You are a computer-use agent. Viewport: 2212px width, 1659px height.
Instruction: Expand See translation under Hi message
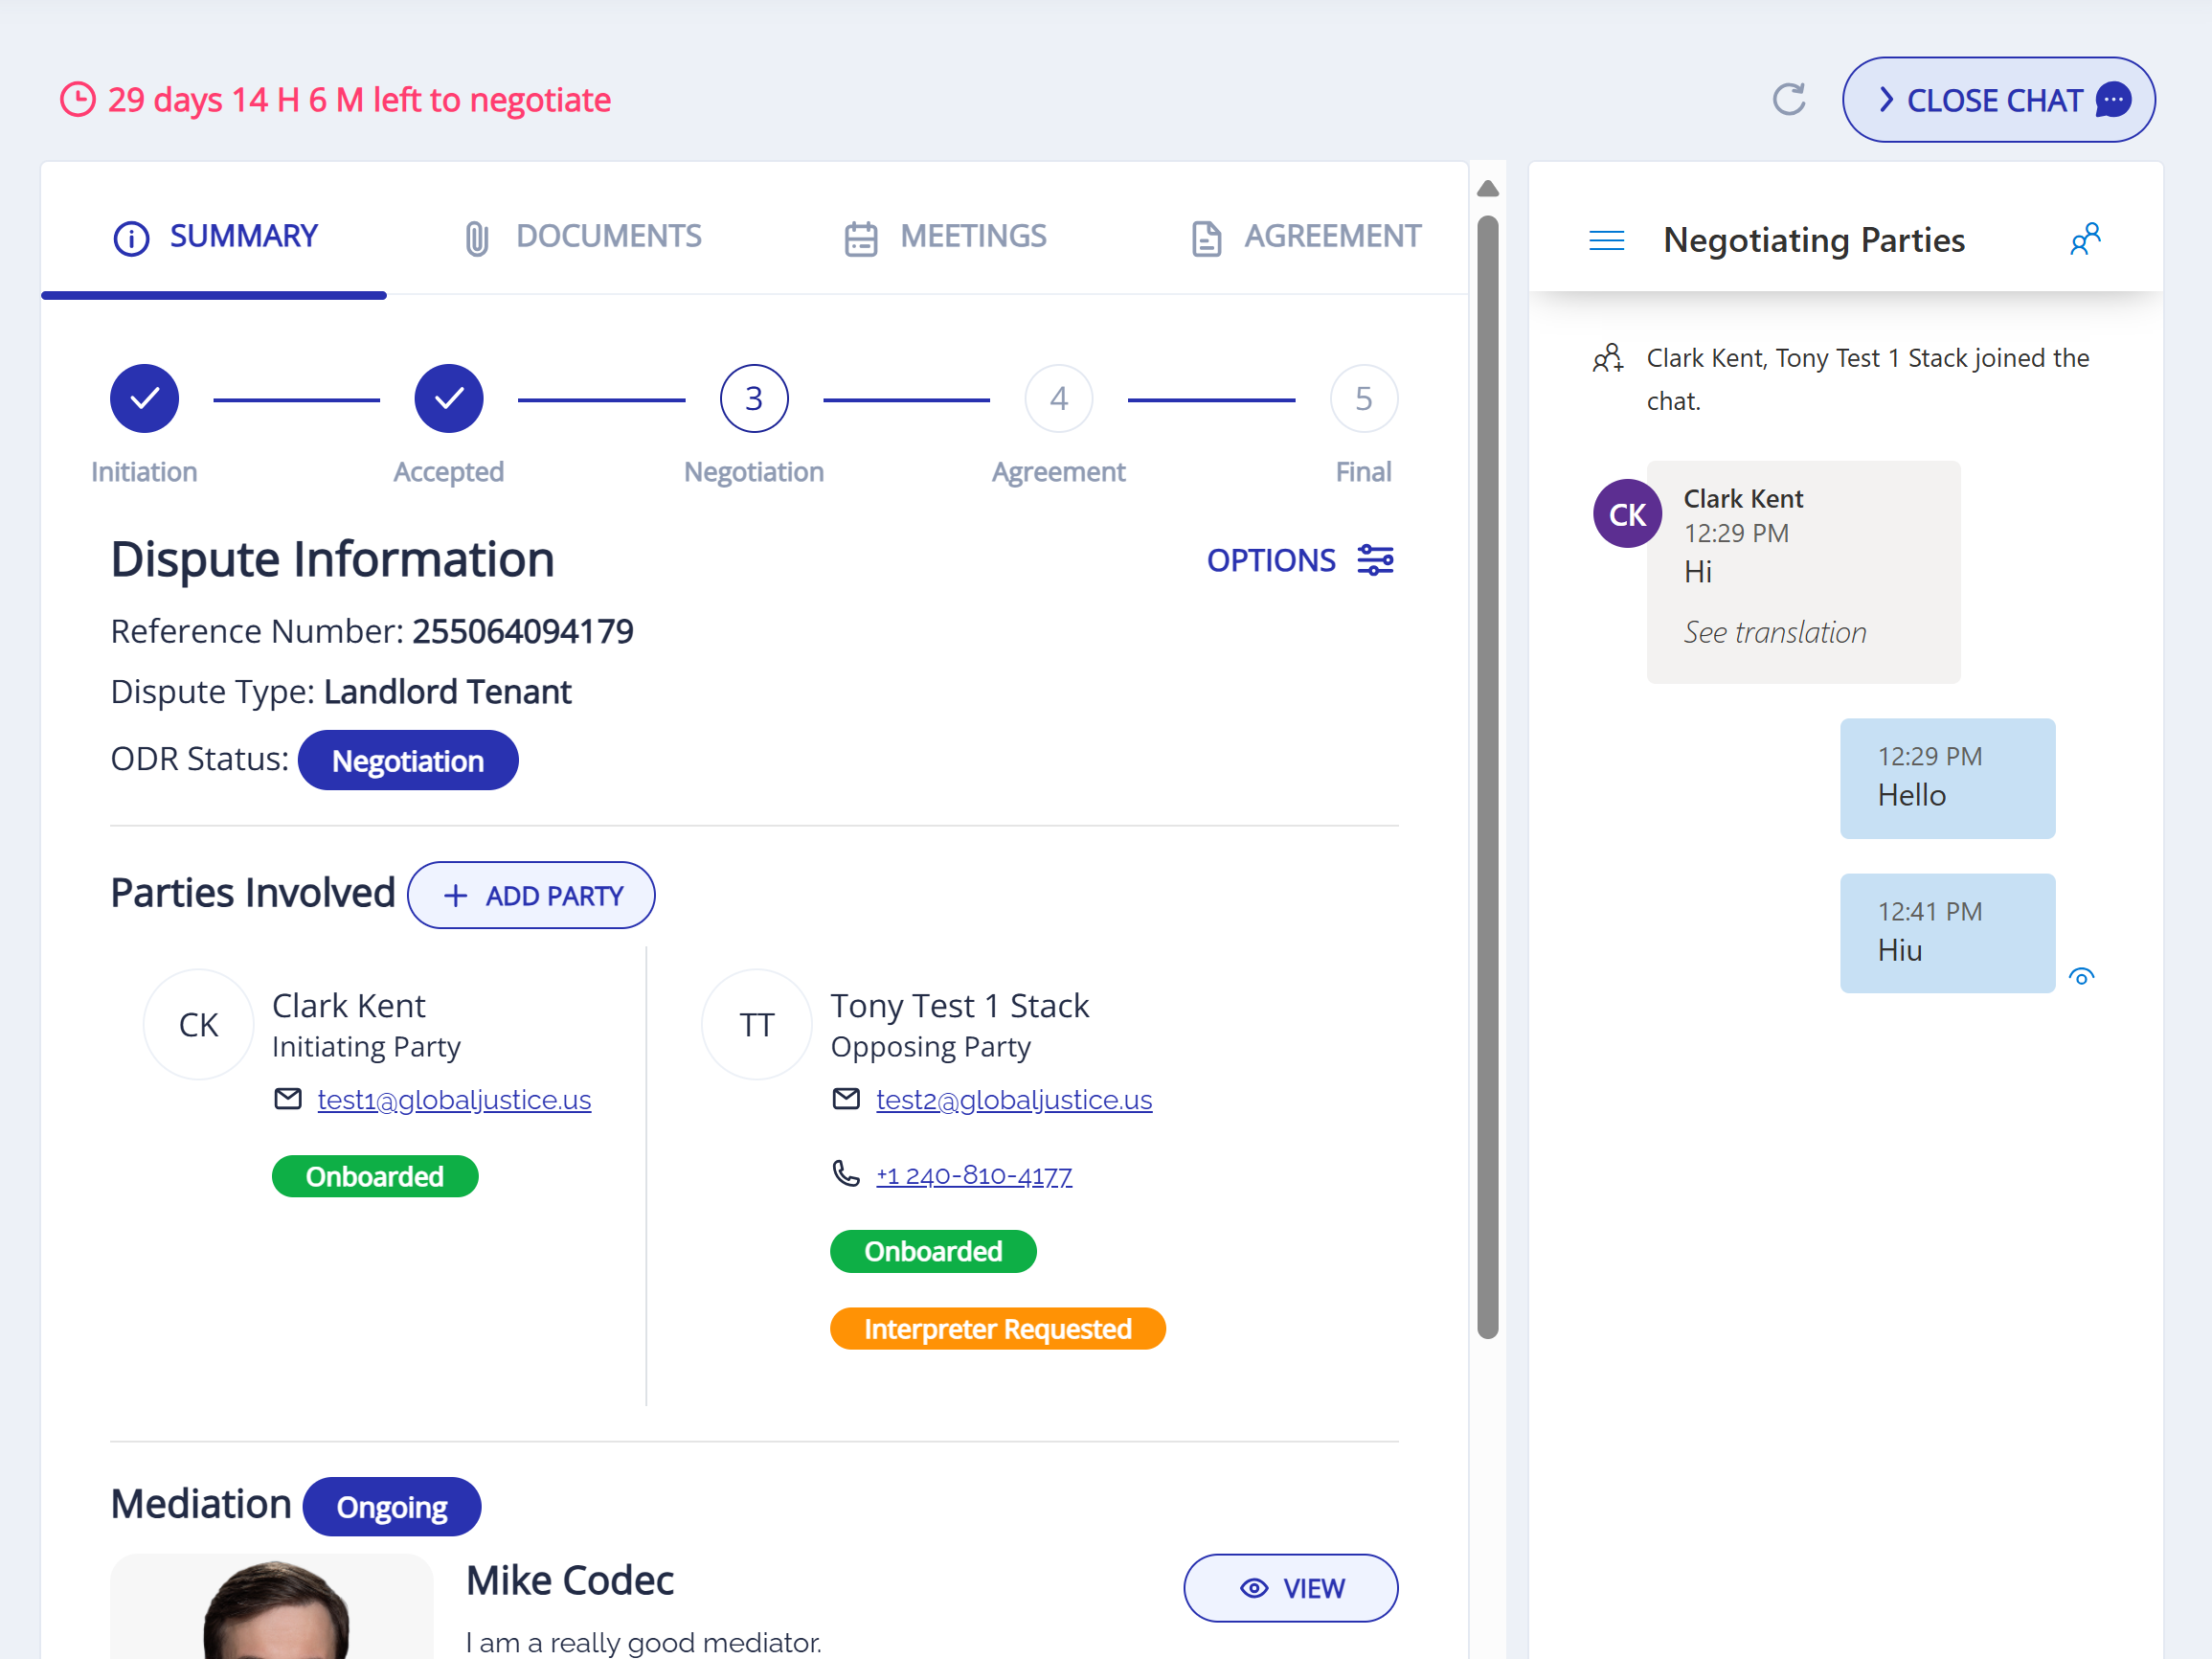click(x=1774, y=632)
